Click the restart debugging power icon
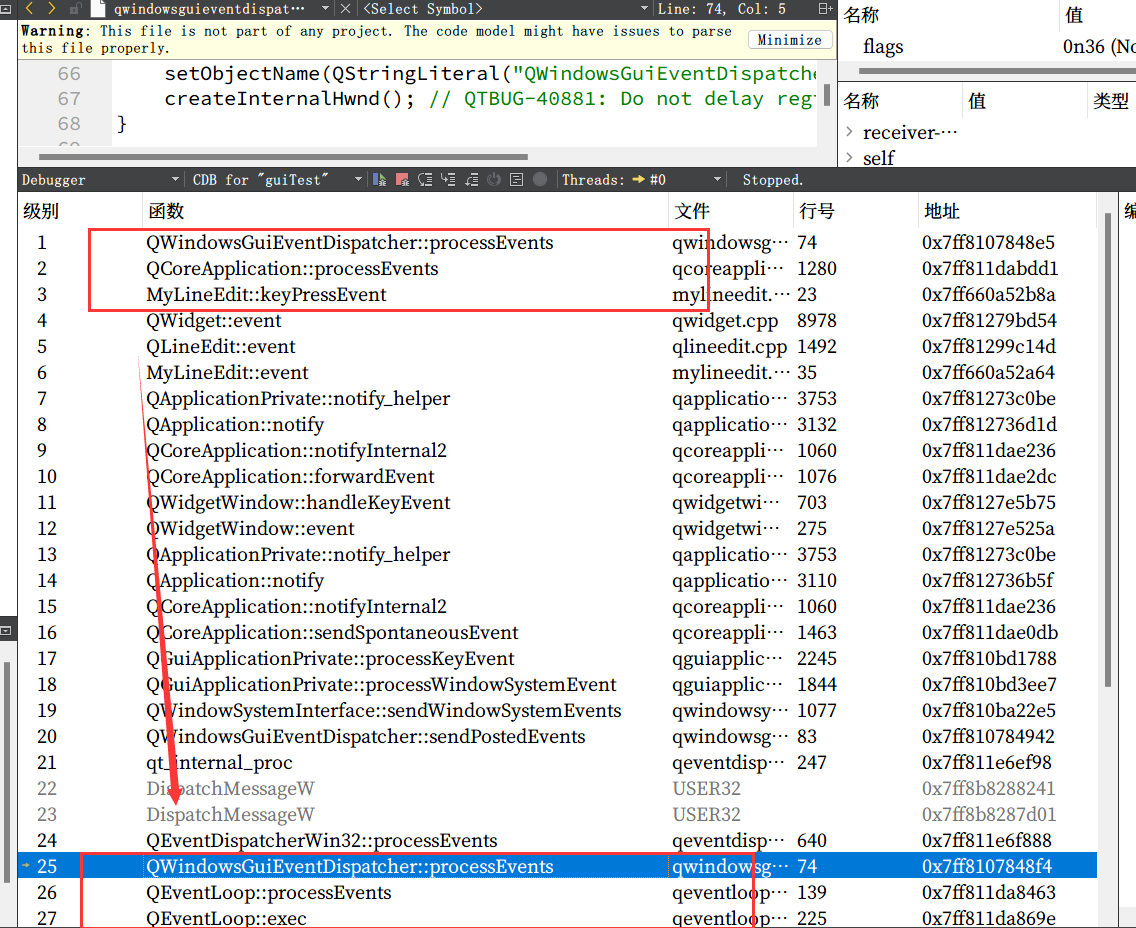This screenshot has height=928, width=1136. [494, 180]
